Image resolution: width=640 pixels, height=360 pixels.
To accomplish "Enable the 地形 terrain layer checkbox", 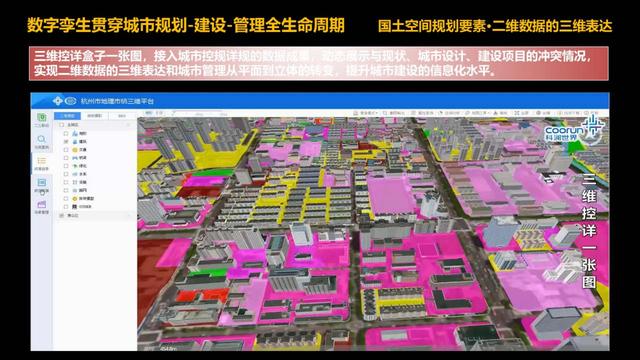I will [66, 133].
